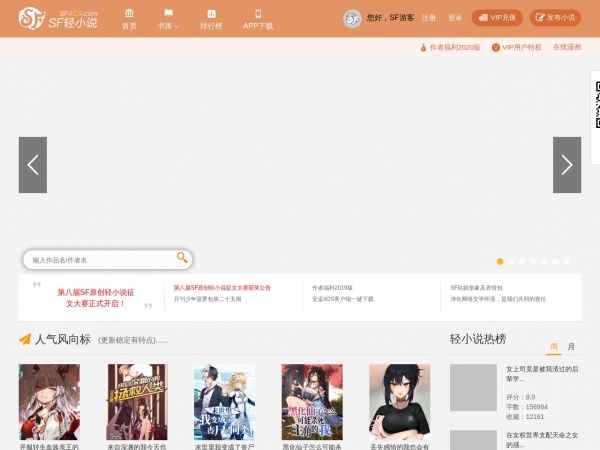The height and width of the screenshot is (450, 600).
Task: Open the 排行榜 rankings page
Action: (211, 19)
